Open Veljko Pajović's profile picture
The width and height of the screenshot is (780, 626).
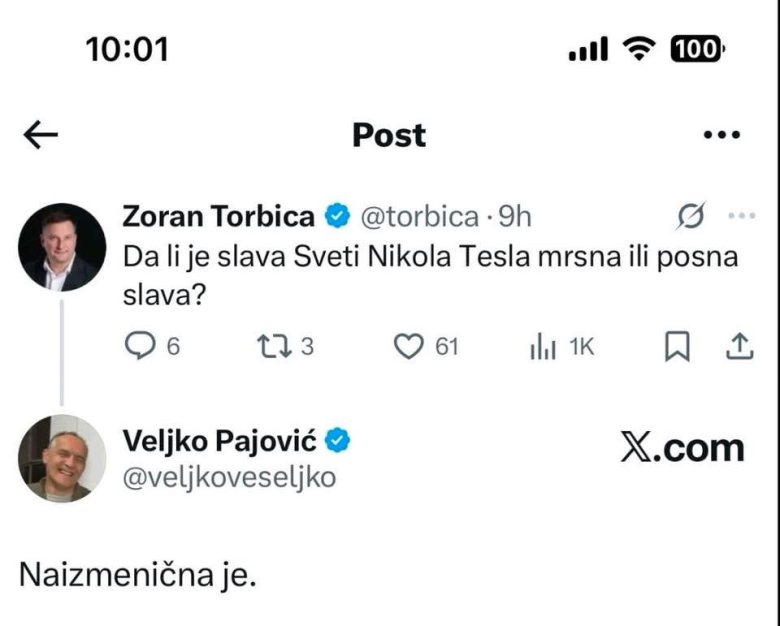(62, 458)
